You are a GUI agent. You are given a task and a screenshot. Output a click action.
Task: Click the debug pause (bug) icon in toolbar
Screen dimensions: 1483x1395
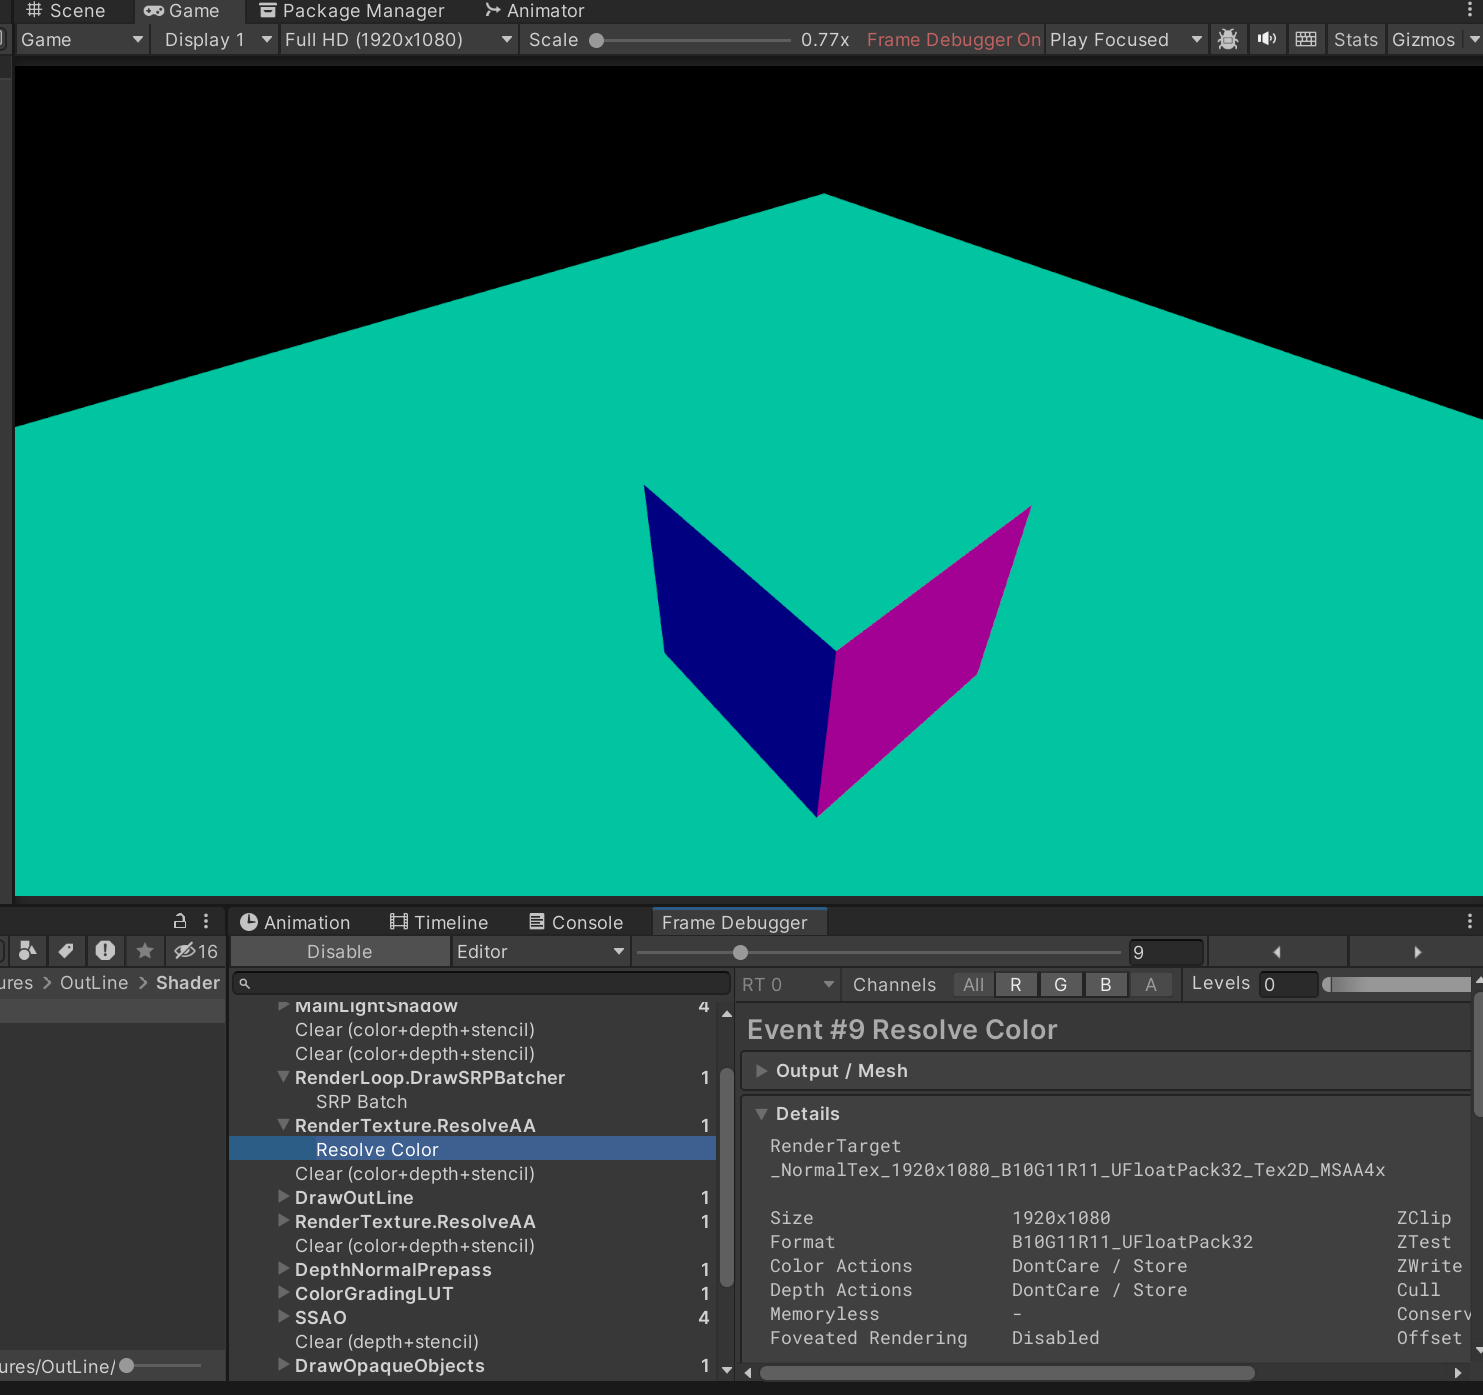point(1228,39)
